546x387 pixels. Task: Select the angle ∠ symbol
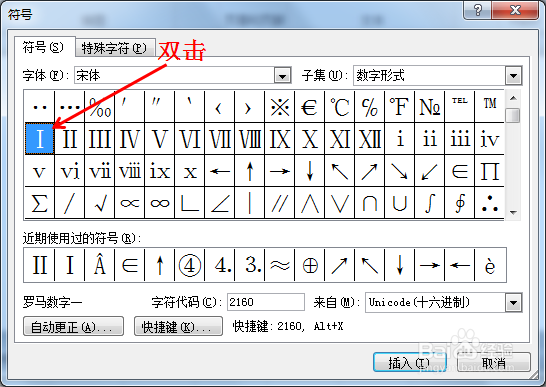(220, 203)
